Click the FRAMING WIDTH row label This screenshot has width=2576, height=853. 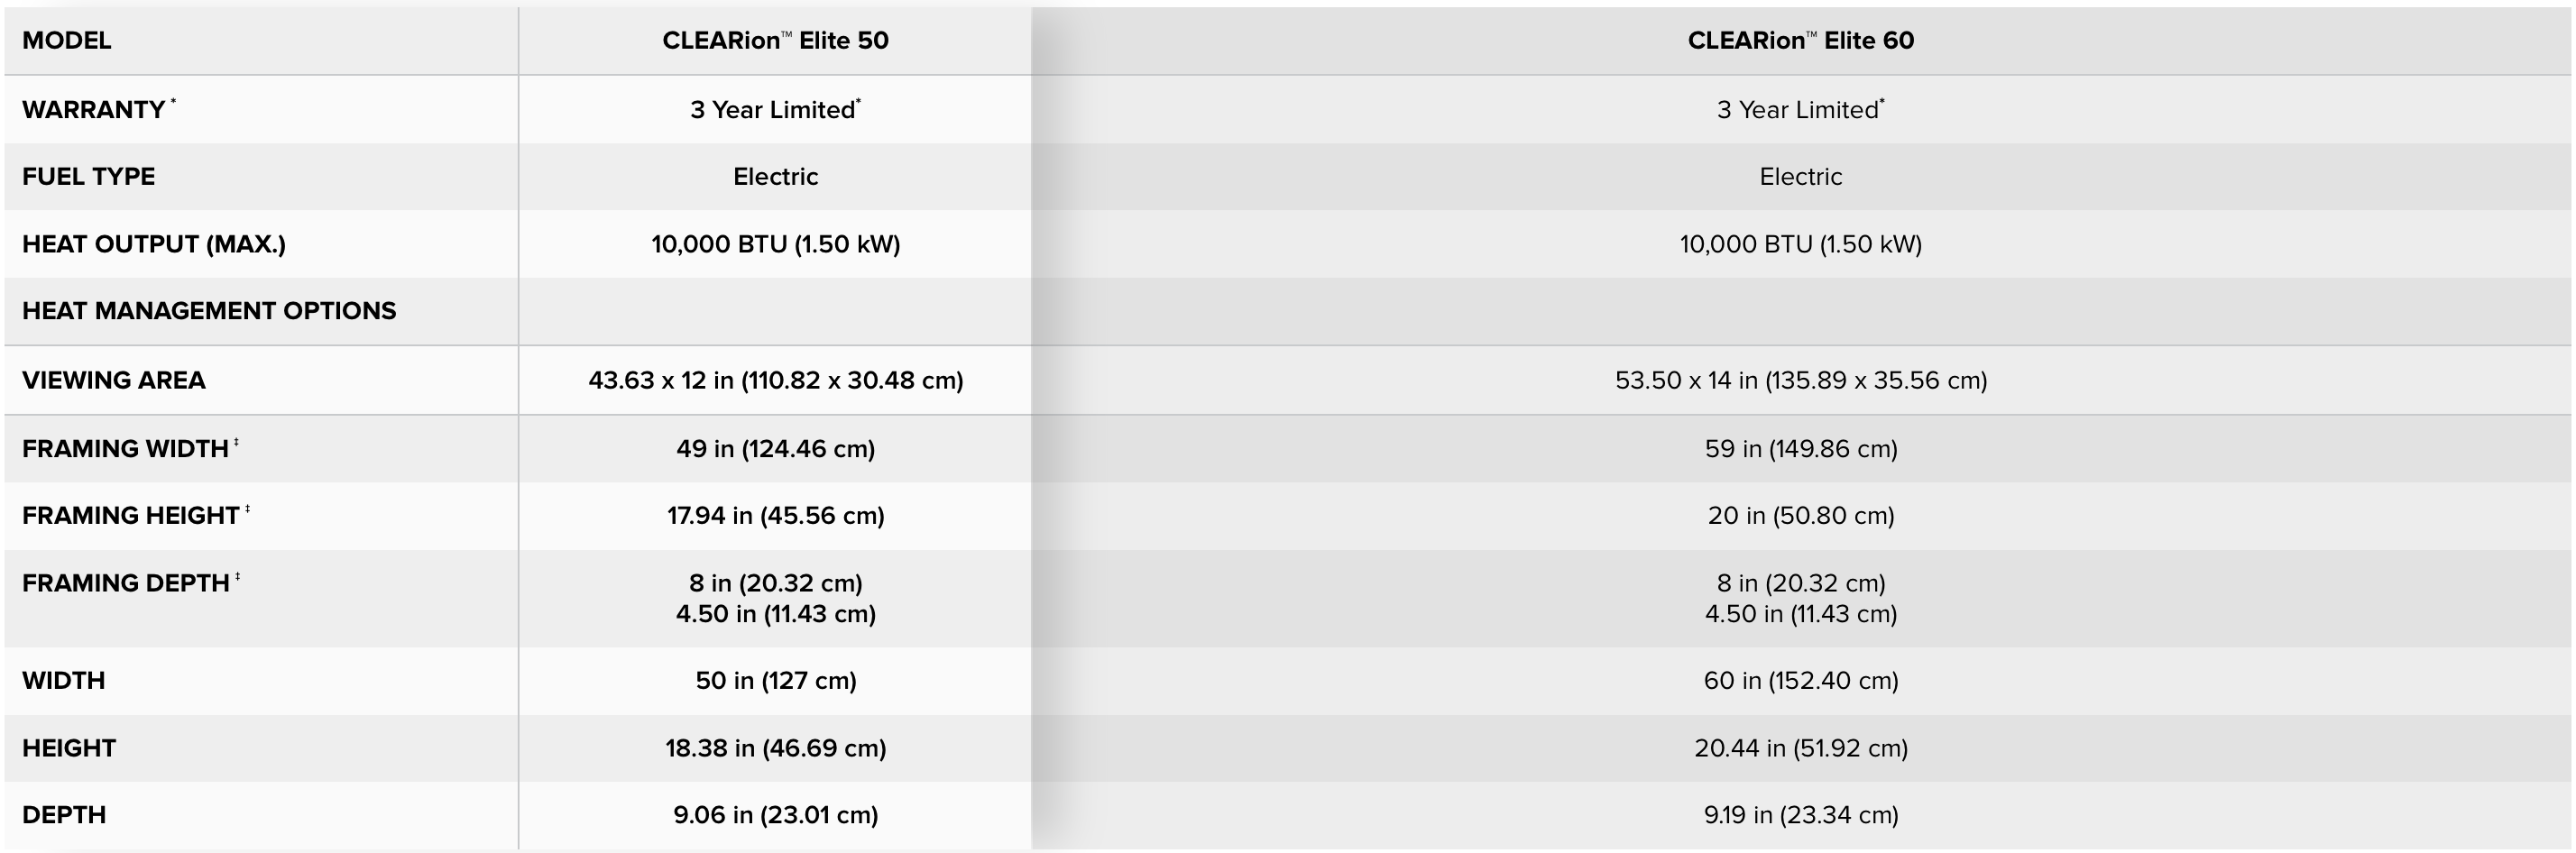point(126,448)
